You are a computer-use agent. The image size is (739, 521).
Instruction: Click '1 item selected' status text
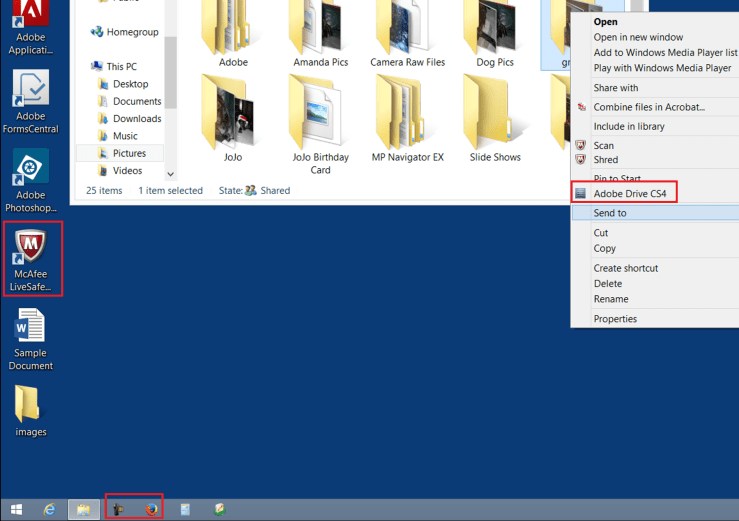[x=170, y=190]
